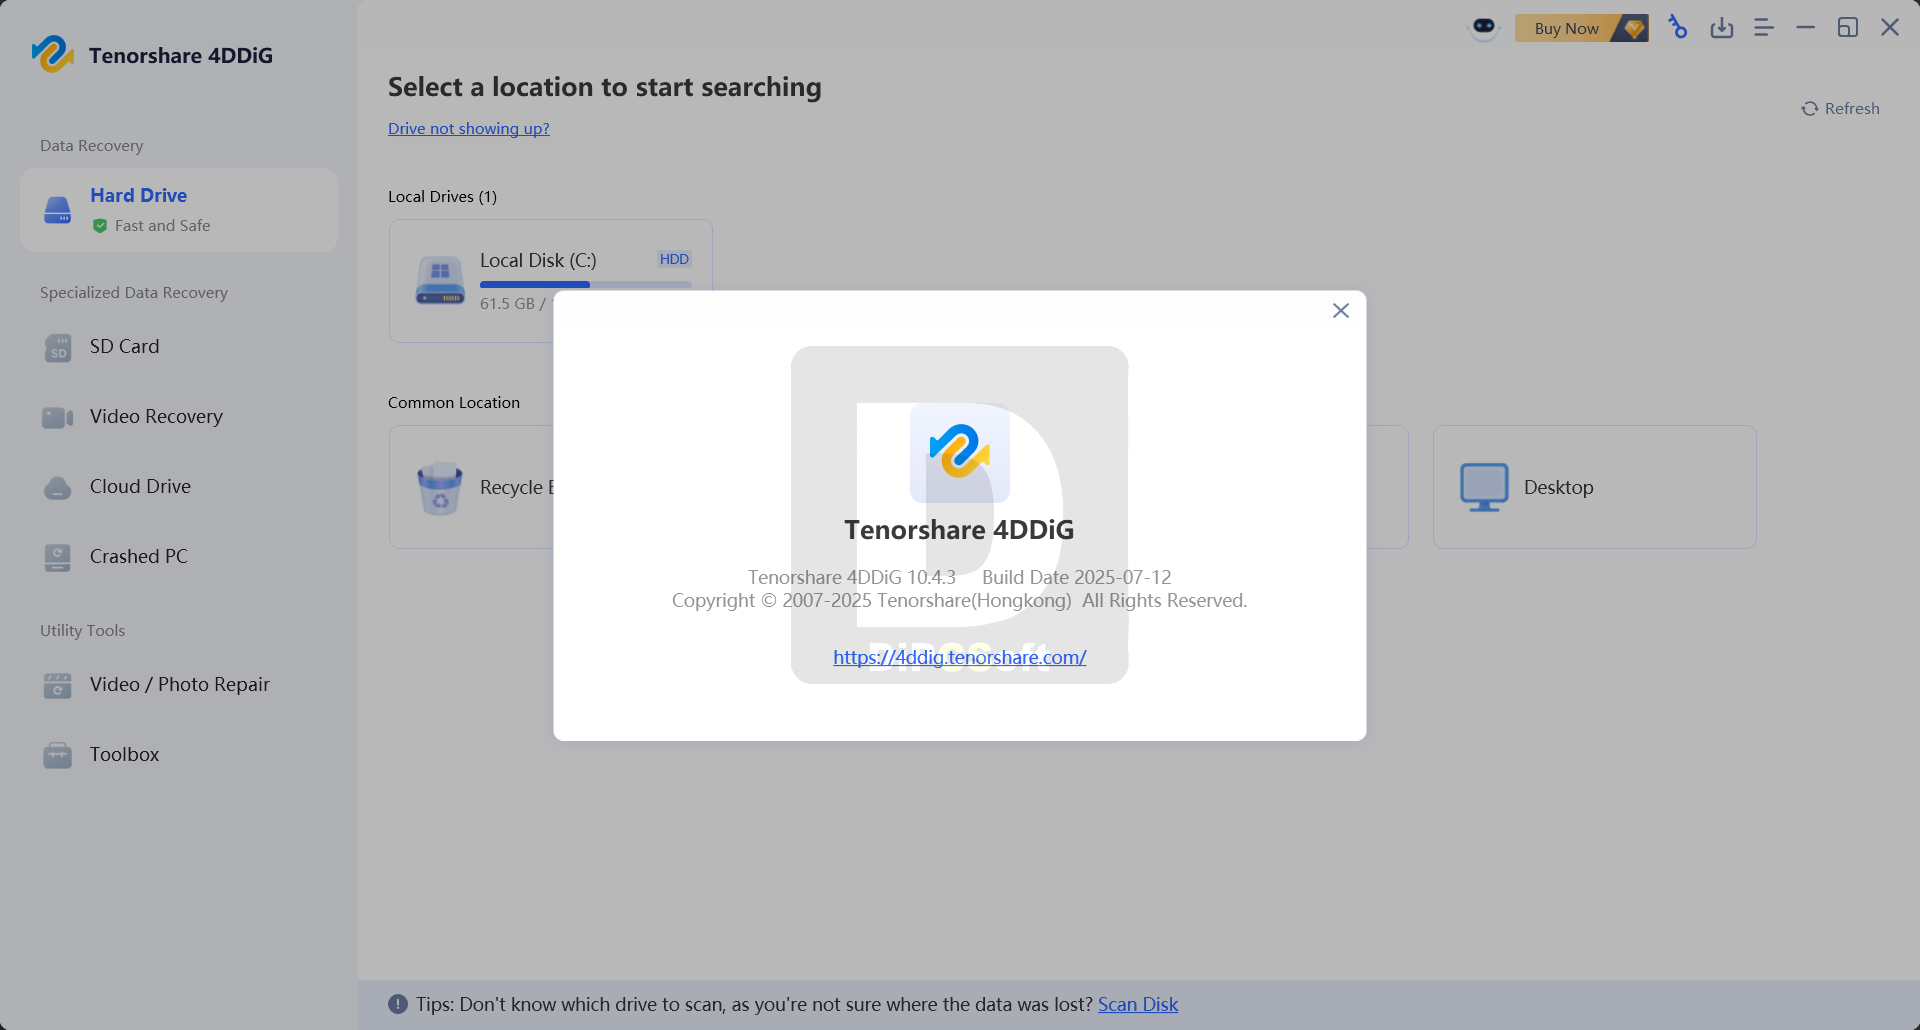Open Cloud Drive recovery
Viewport: 1920px width, 1030px height.
click(179, 486)
